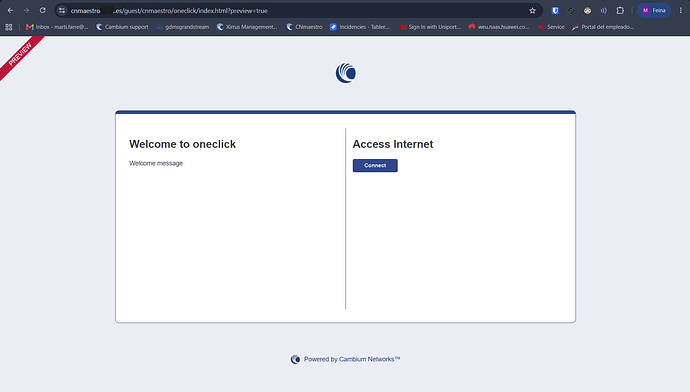Click Powered by Cambium Networks footer text
The image size is (690, 392).
352,359
